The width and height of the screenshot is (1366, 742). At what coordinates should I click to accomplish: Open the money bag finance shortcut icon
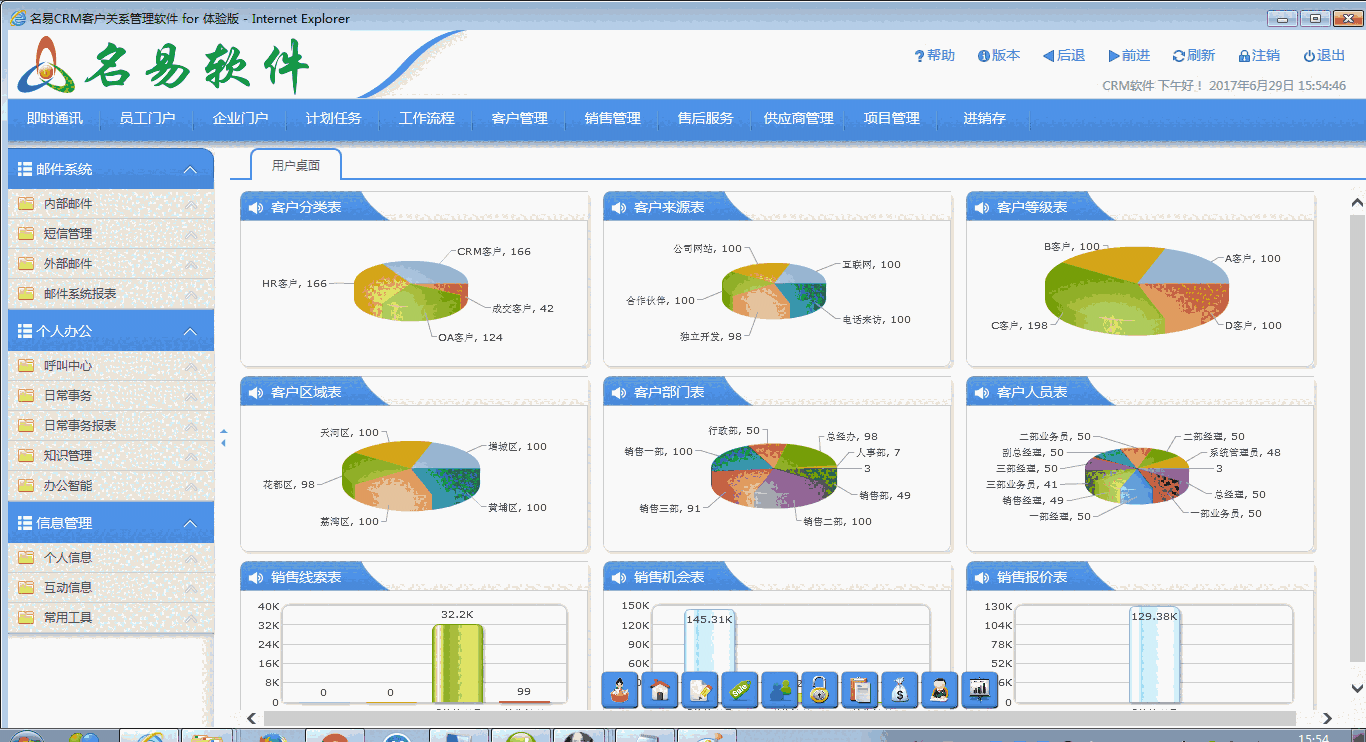[899, 689]
